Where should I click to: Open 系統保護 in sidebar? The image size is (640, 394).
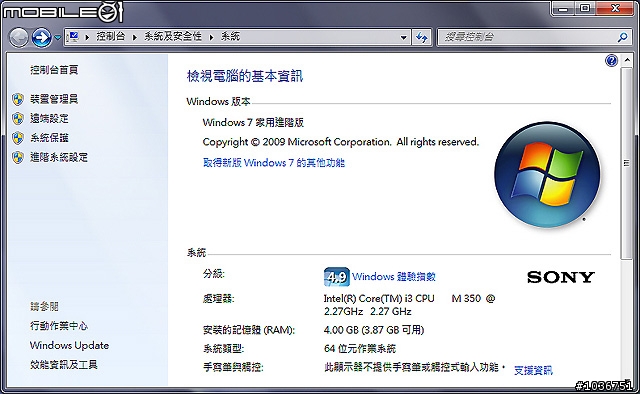[49, 138]
